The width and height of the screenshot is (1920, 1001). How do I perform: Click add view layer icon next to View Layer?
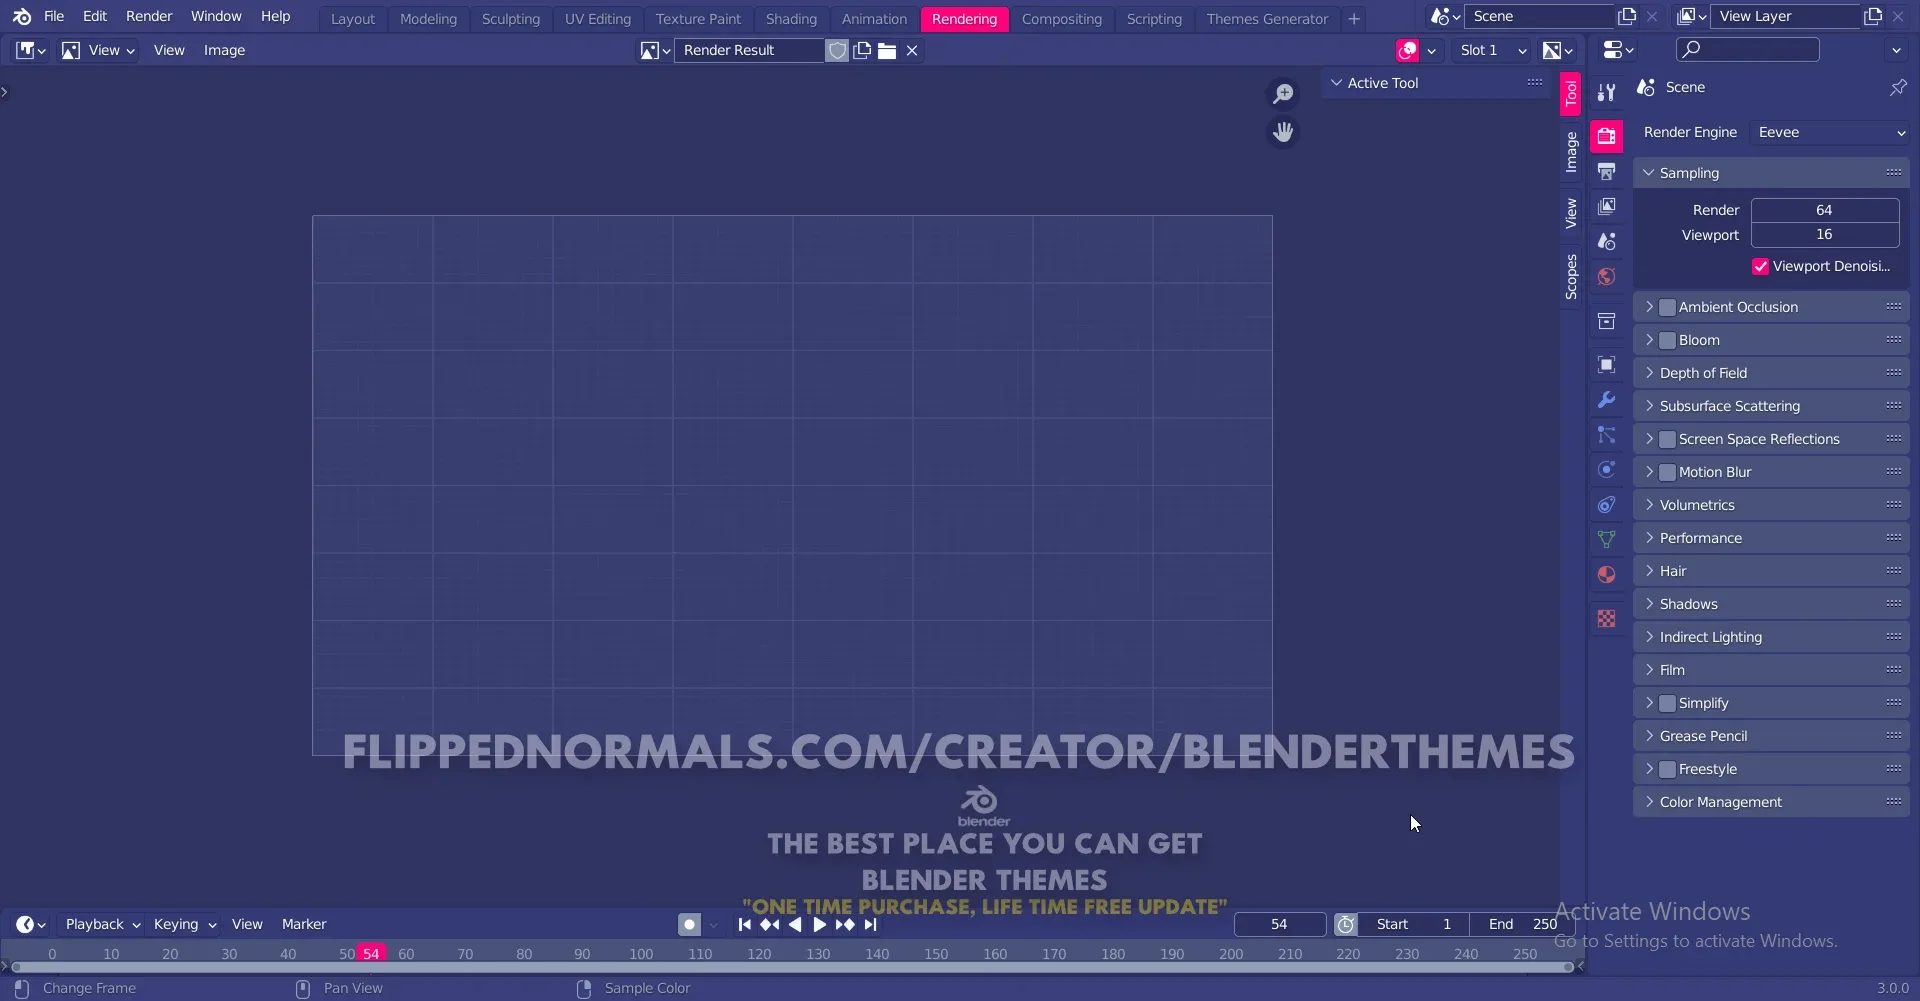pos(1872,16)
